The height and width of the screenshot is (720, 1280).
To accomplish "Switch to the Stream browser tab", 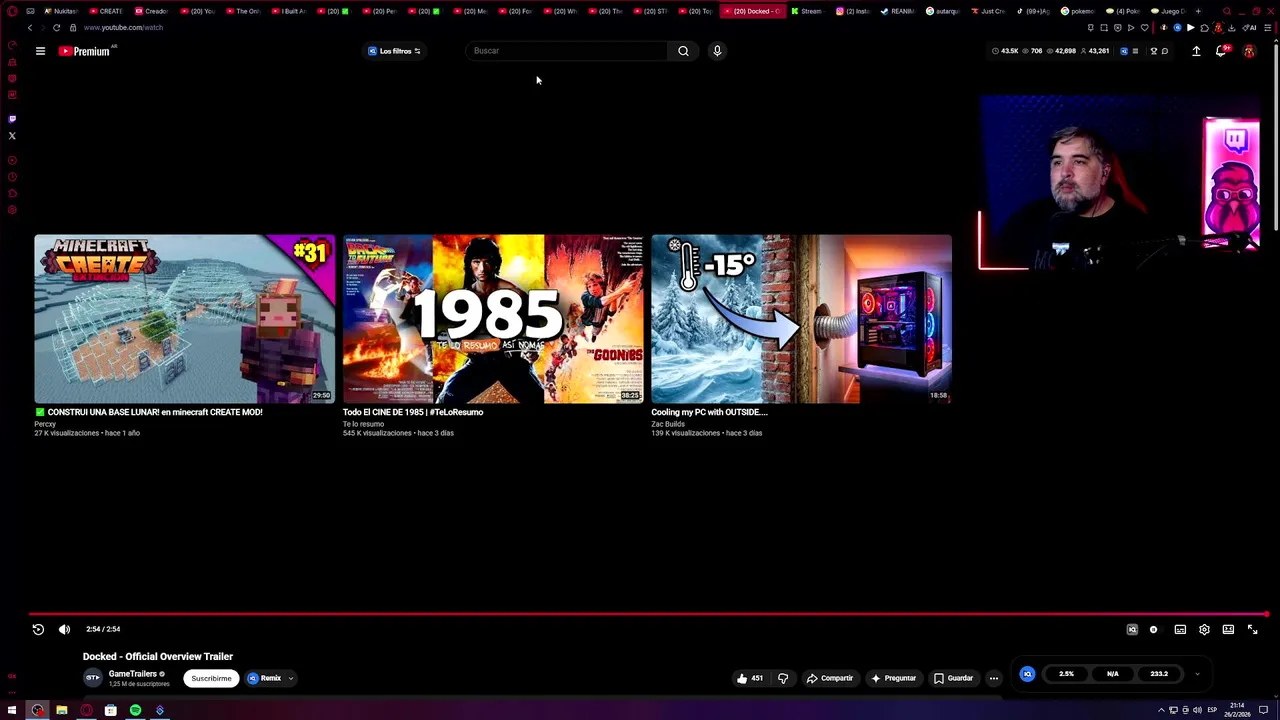I will coord(806,11).
